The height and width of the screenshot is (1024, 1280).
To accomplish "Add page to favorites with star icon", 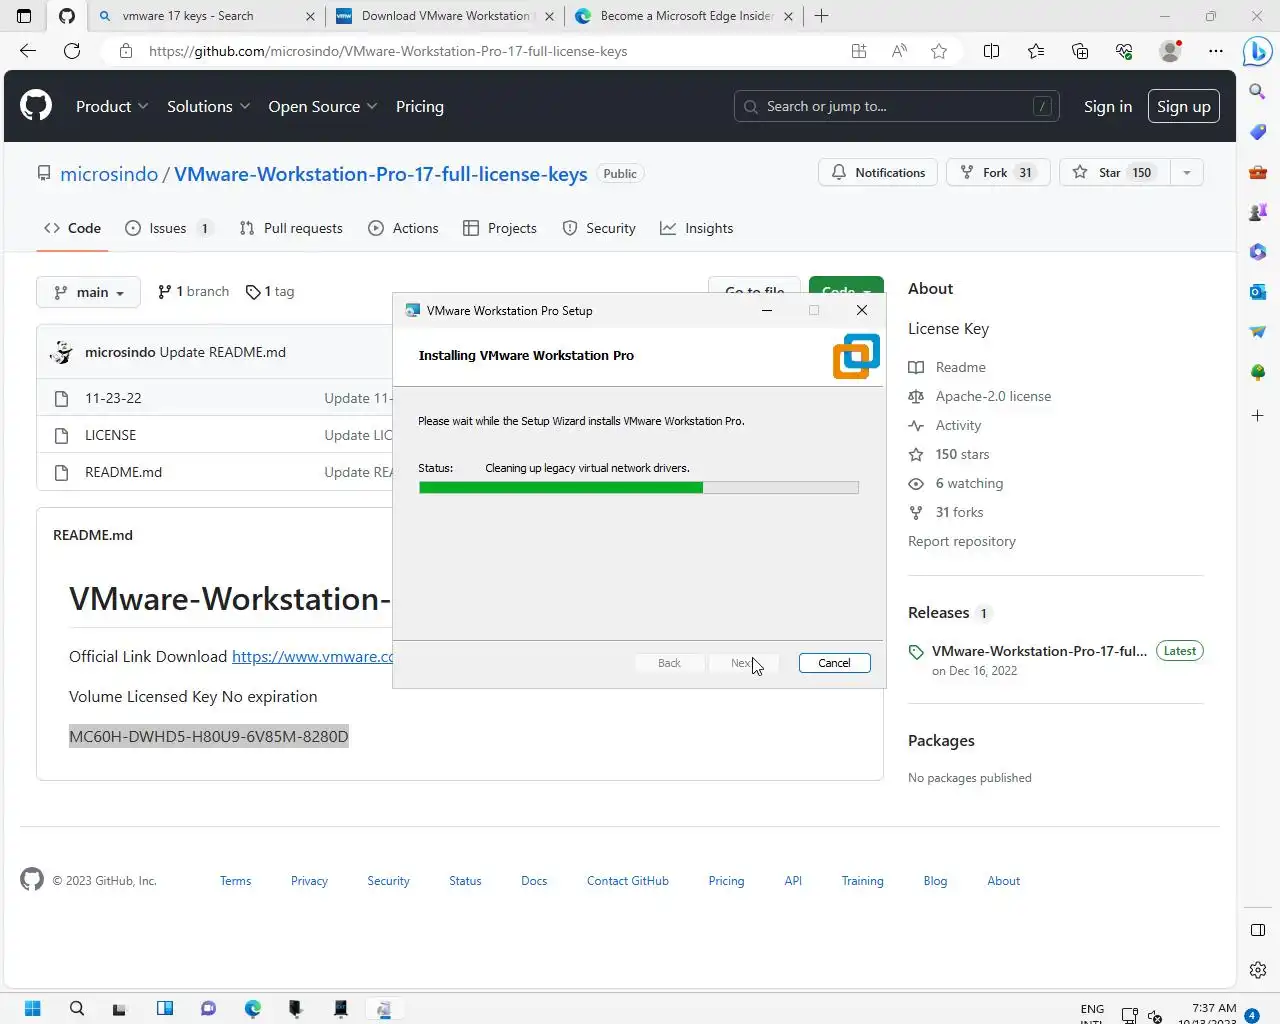I will pos(939,51).
